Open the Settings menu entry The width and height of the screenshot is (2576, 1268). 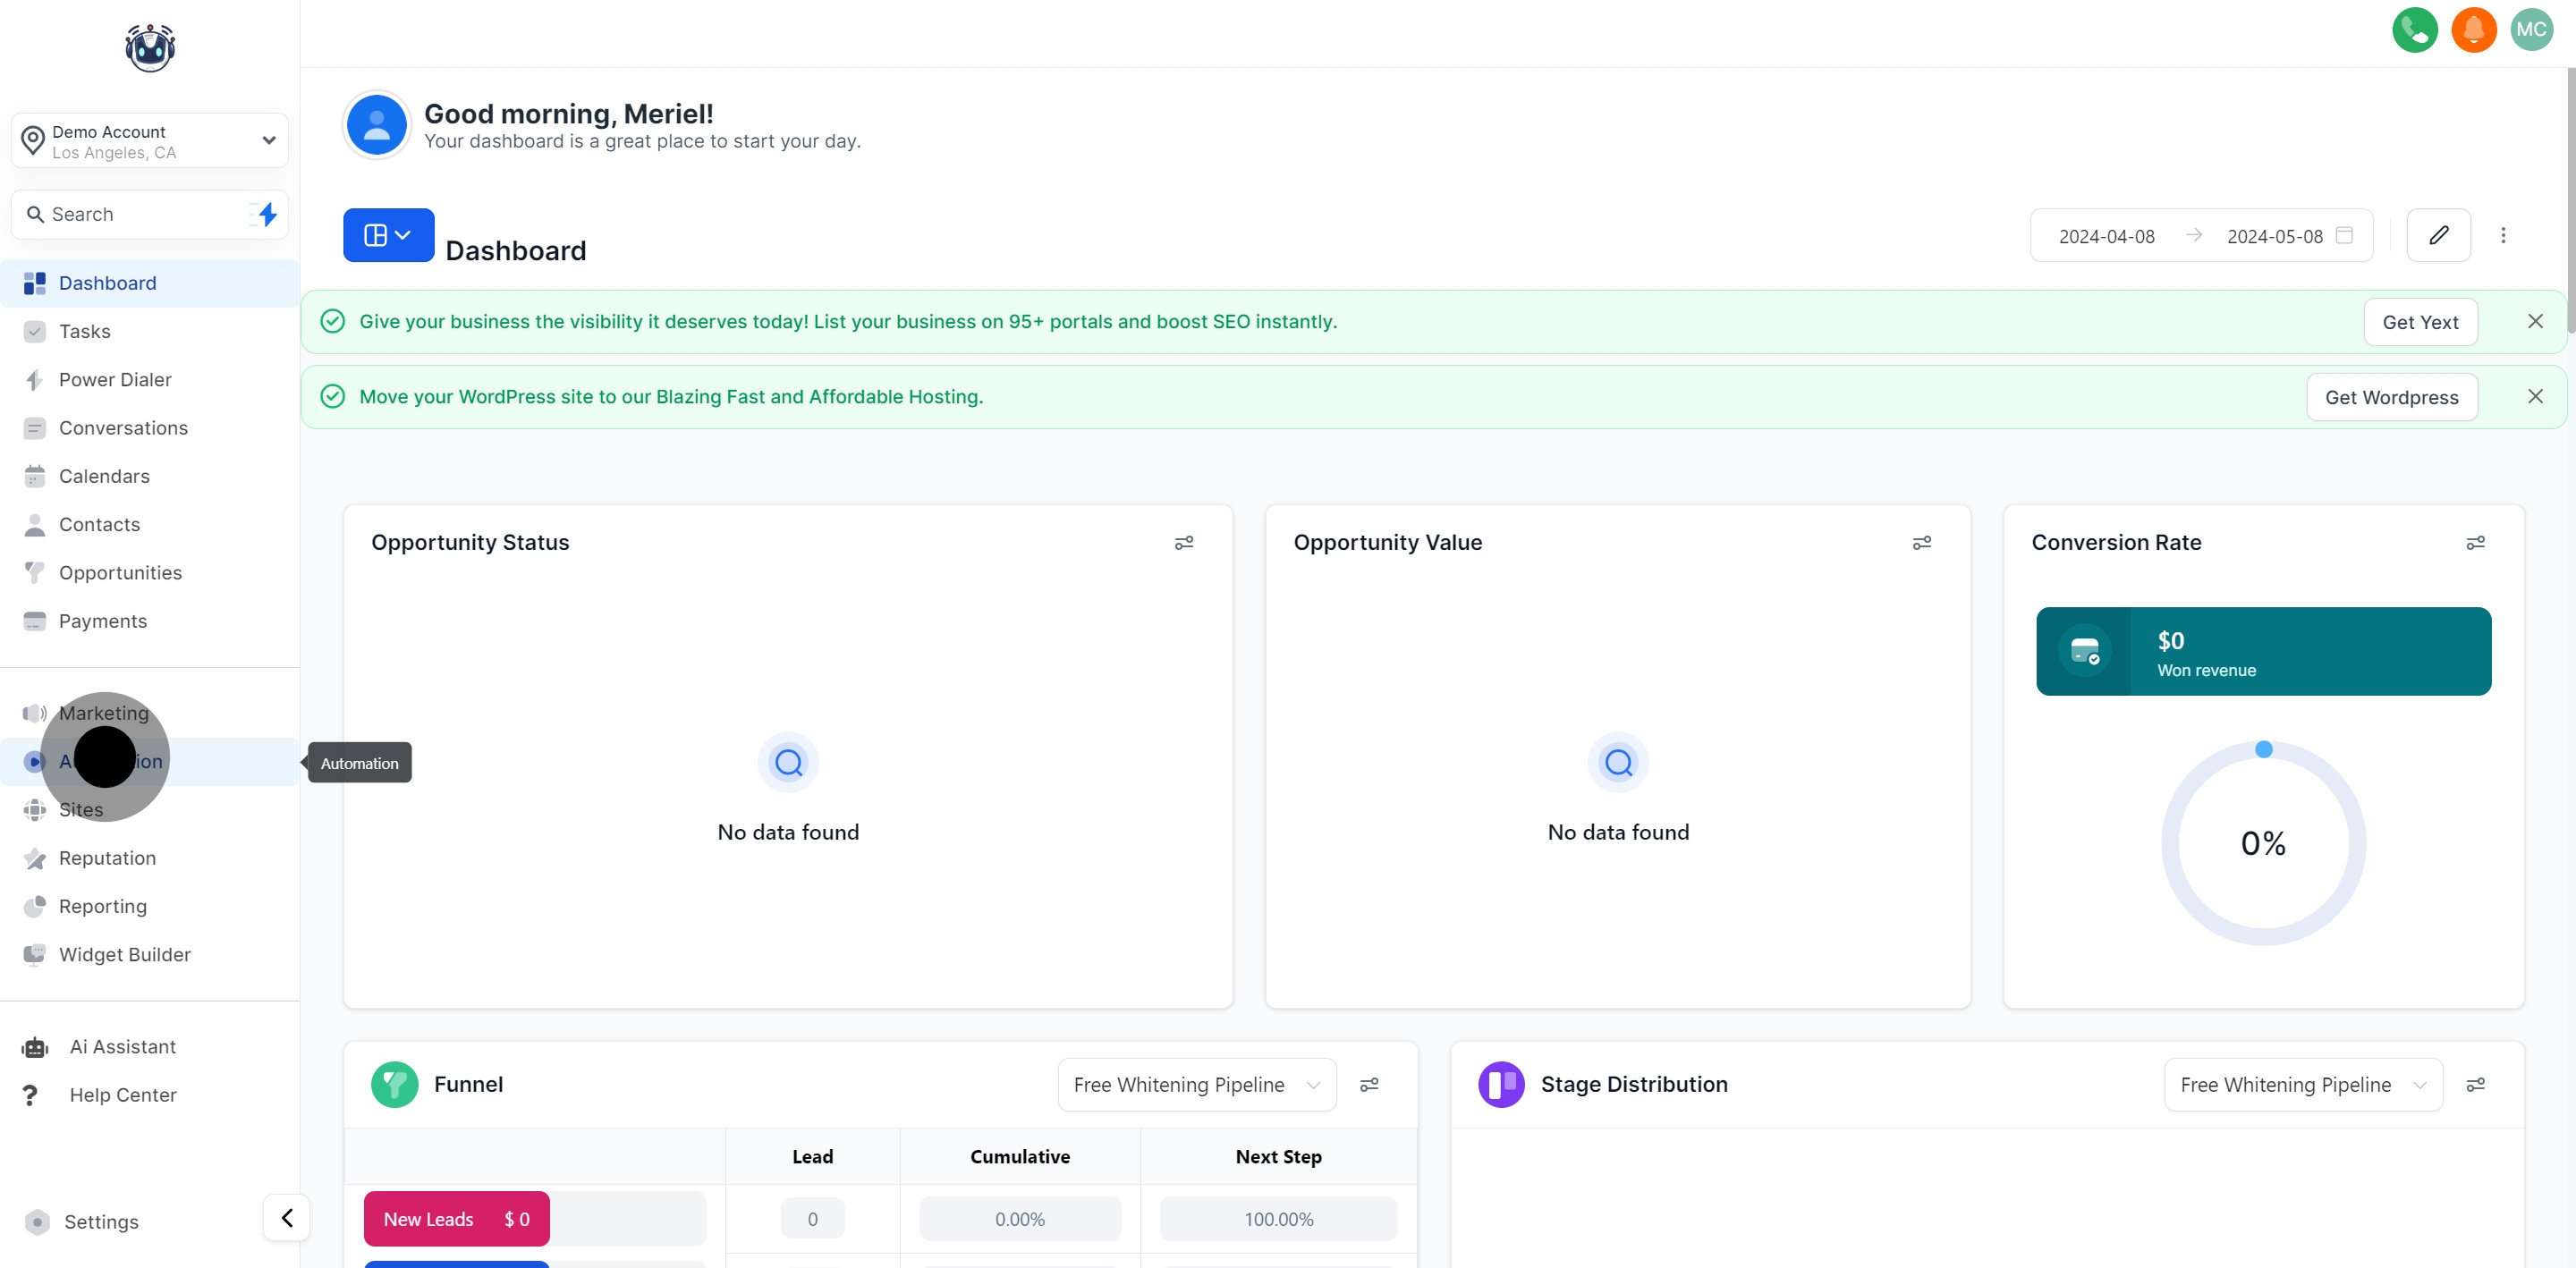click(100, 1222)
